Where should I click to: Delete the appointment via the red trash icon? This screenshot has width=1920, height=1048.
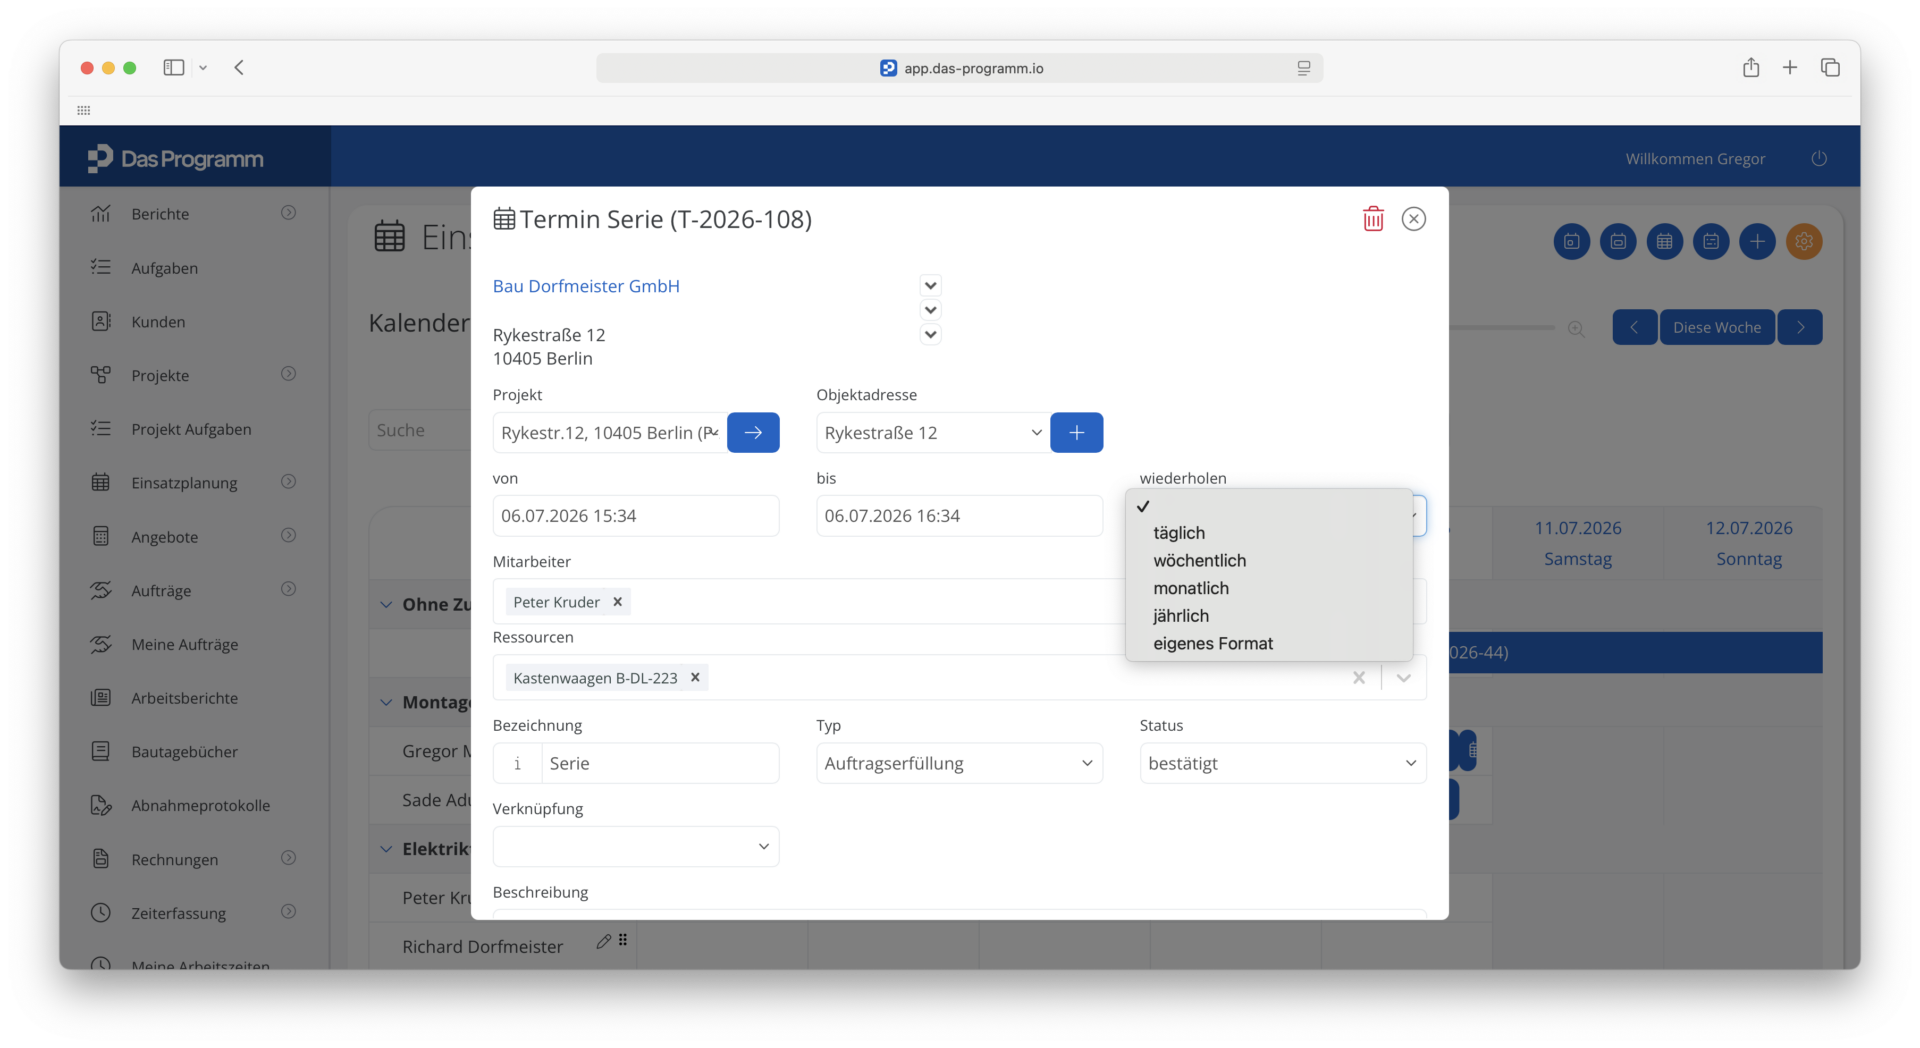1373,219
